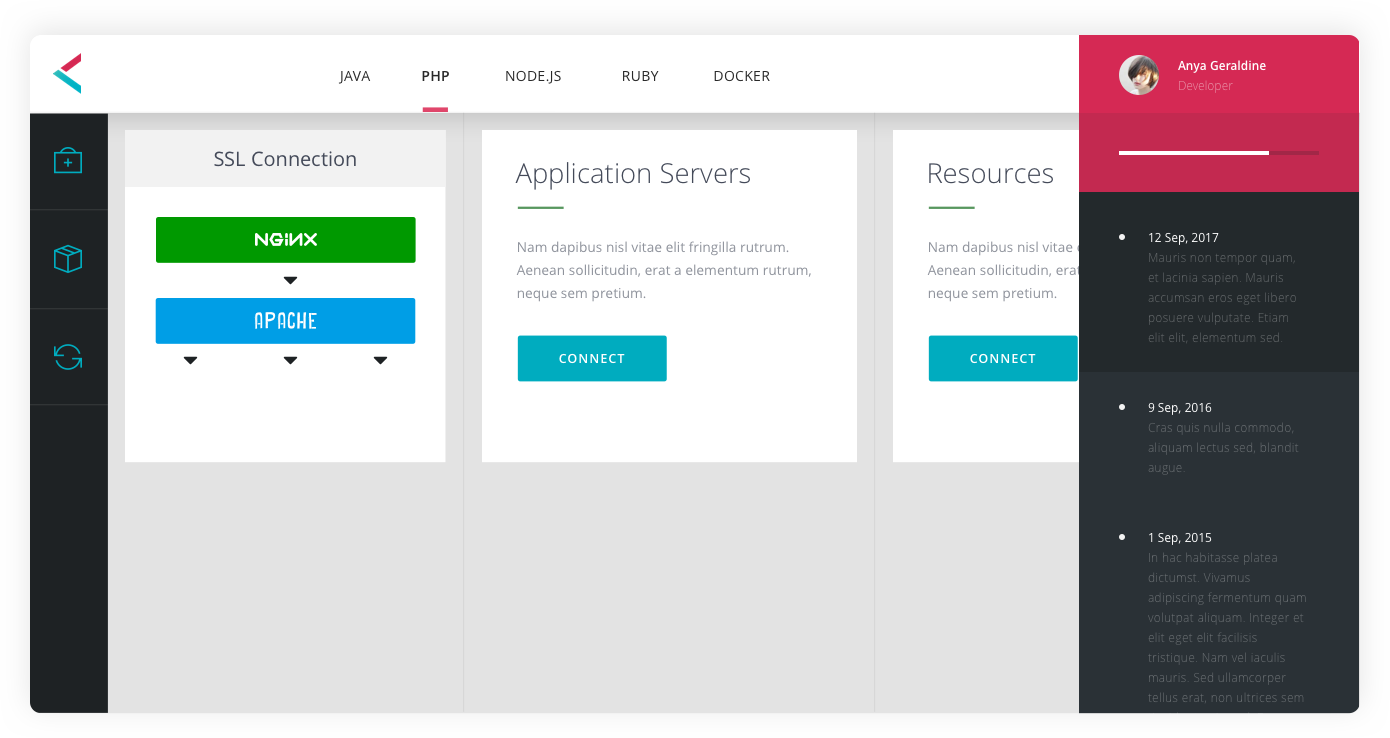Select the 9 Sep, 2016 timeline entry
The height and width of the screenshot is (738, 1390).
[x=1180, y=408]
